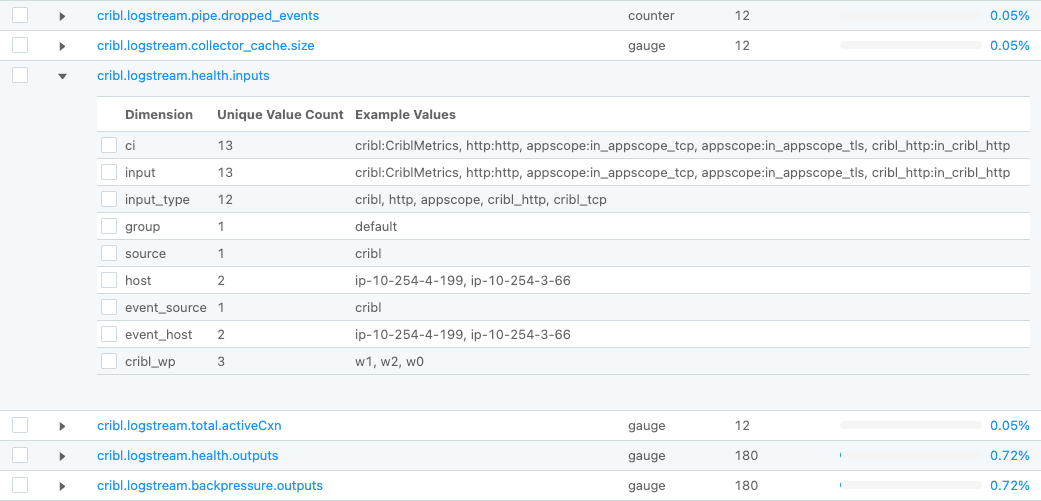Image resolution: width=1041 pixels, height=501 pixels.
Task: Collapse the cribl.logstream.health.inputs row
Action: (62, 76)
